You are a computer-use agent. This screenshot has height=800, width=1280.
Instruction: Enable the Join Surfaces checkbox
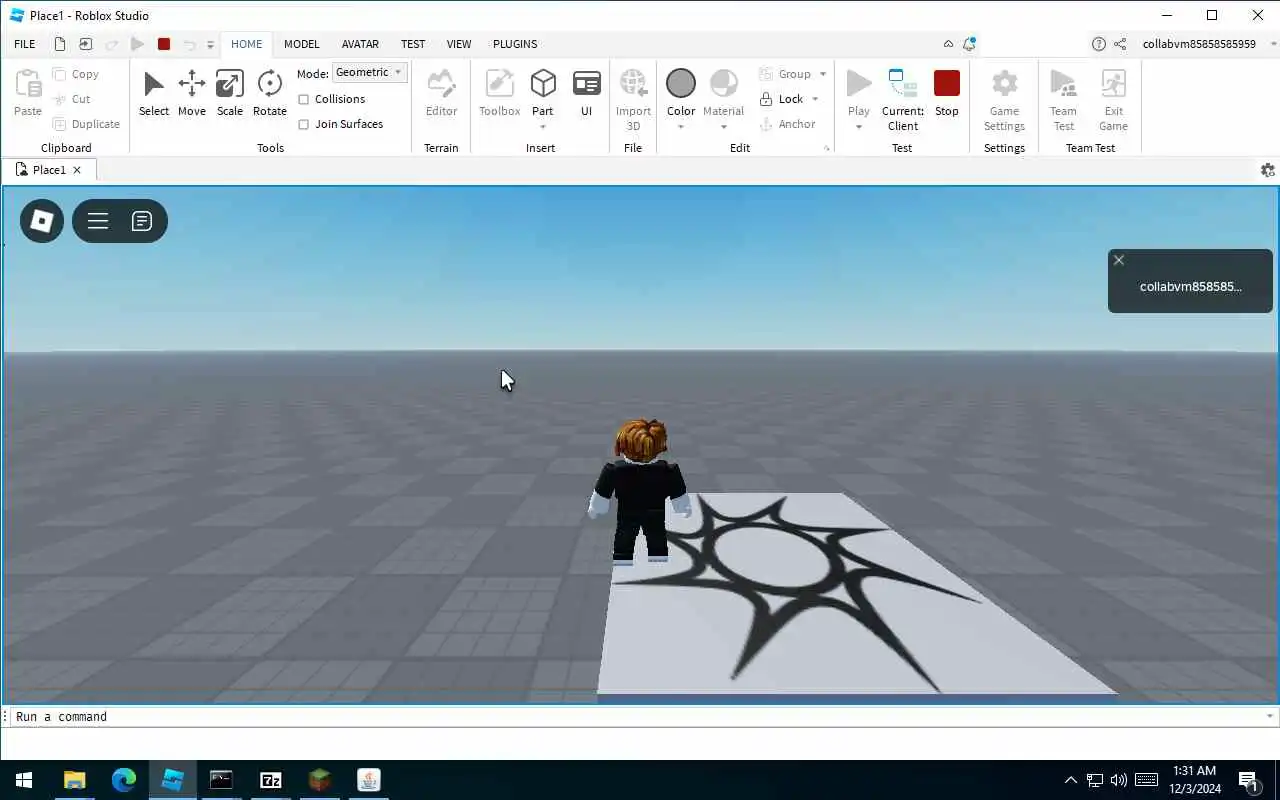304,124
